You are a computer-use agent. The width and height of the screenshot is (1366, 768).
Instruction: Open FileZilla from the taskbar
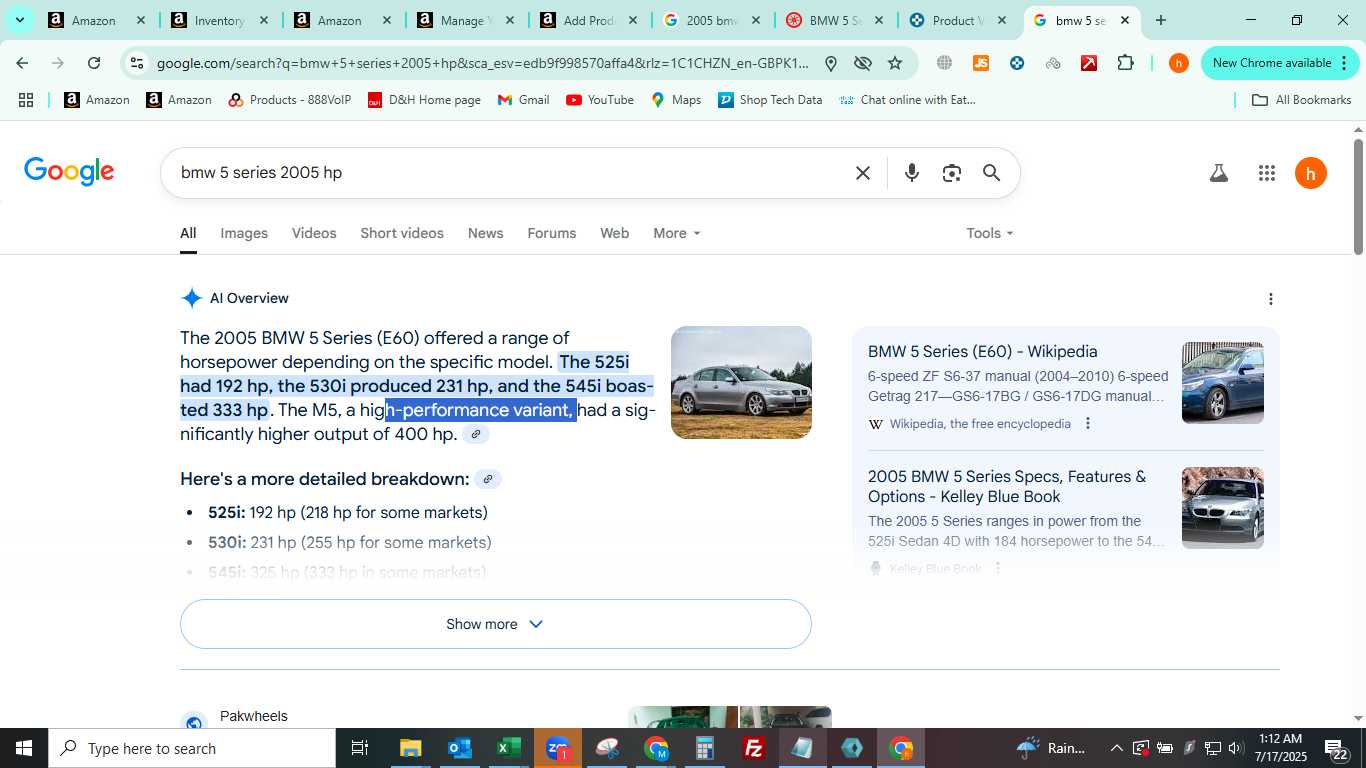[x=754, y=748]
